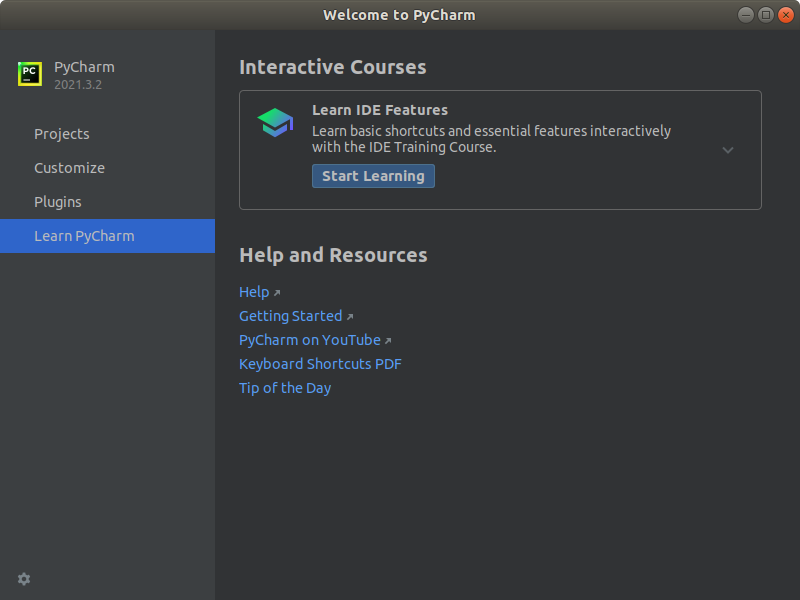Click the external arrow beside Getting Started
The width and height of the screenshot is (800, 600).
(350, 317)
